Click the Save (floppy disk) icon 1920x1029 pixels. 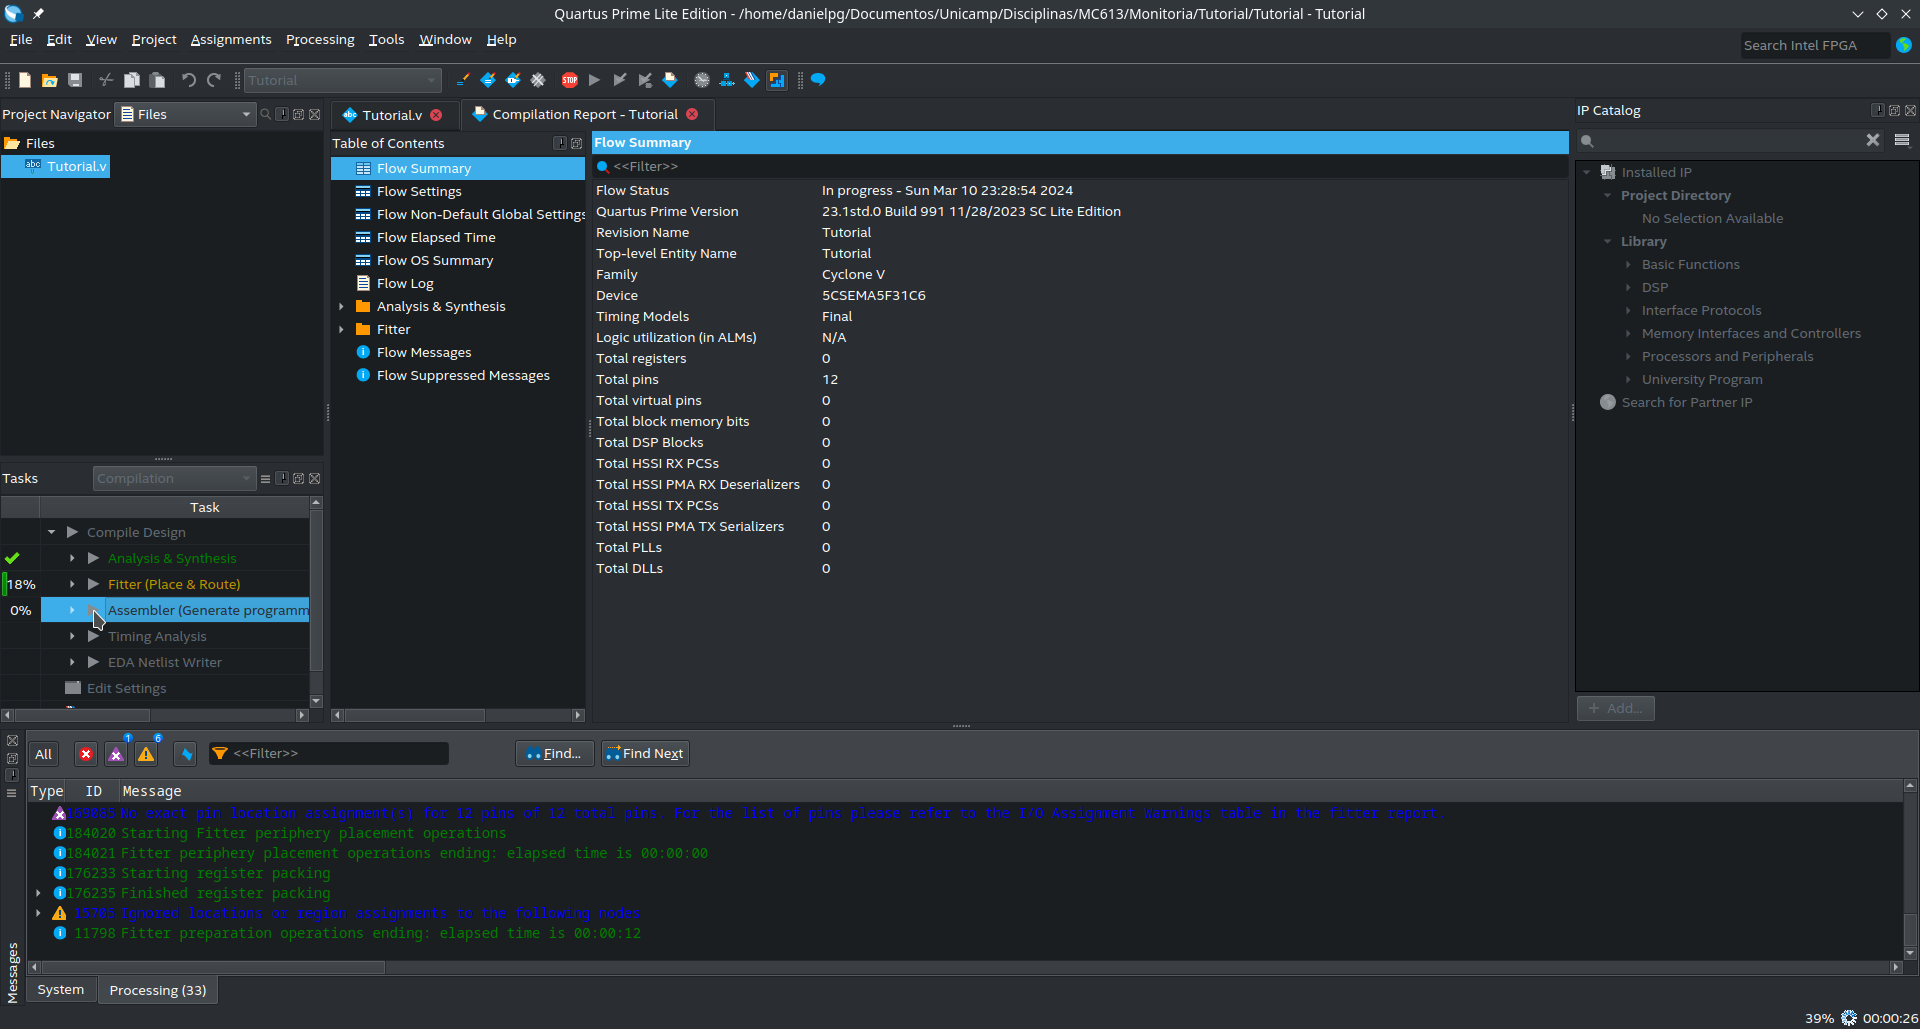(75, 80)
